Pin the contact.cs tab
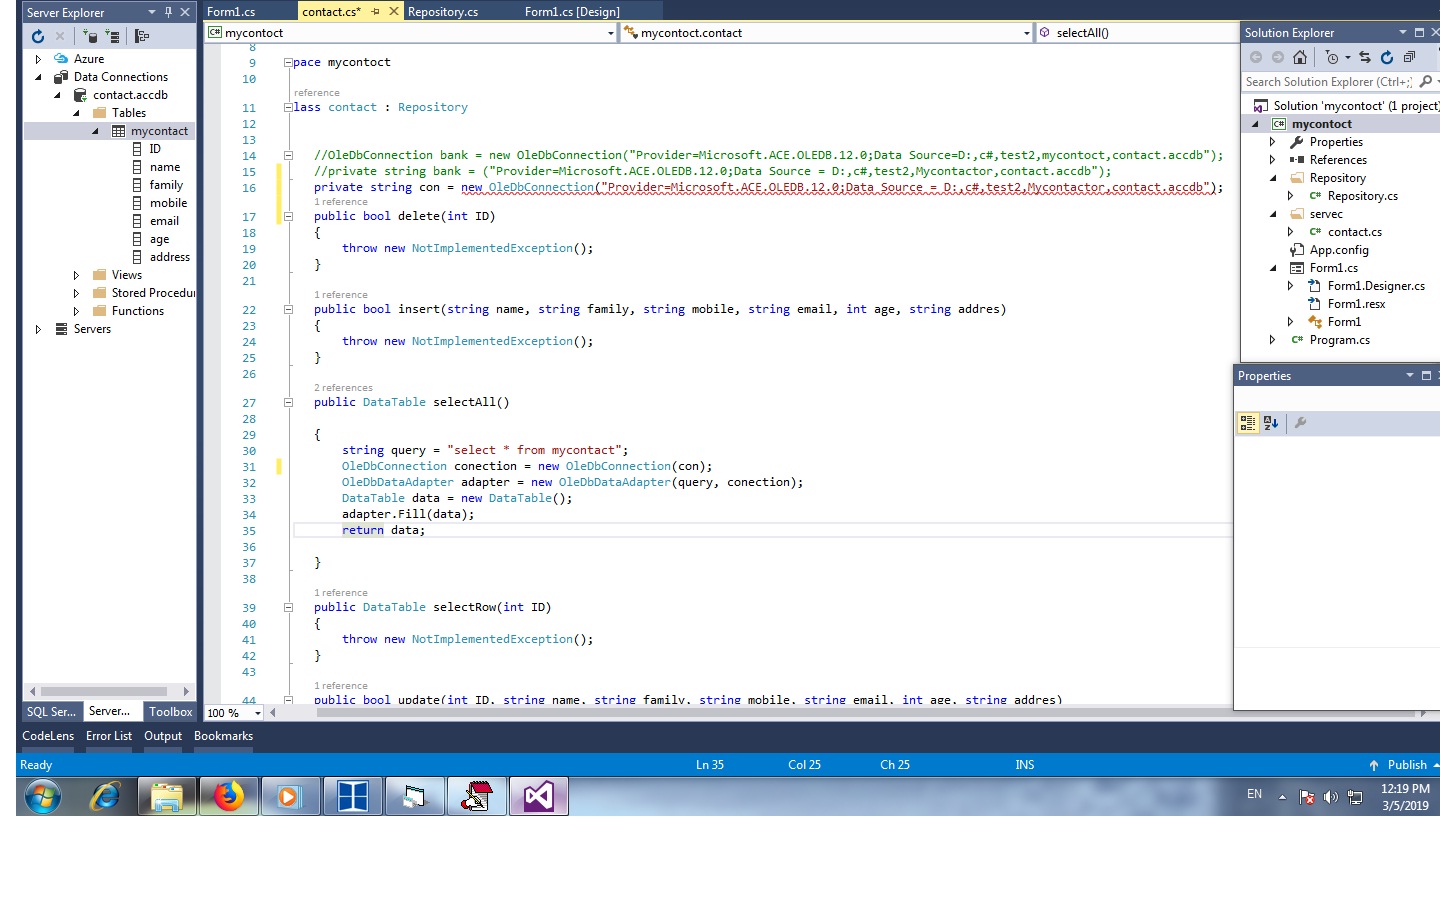The image size is (1440, 900). pyautogui.click(x=376, y=12)
